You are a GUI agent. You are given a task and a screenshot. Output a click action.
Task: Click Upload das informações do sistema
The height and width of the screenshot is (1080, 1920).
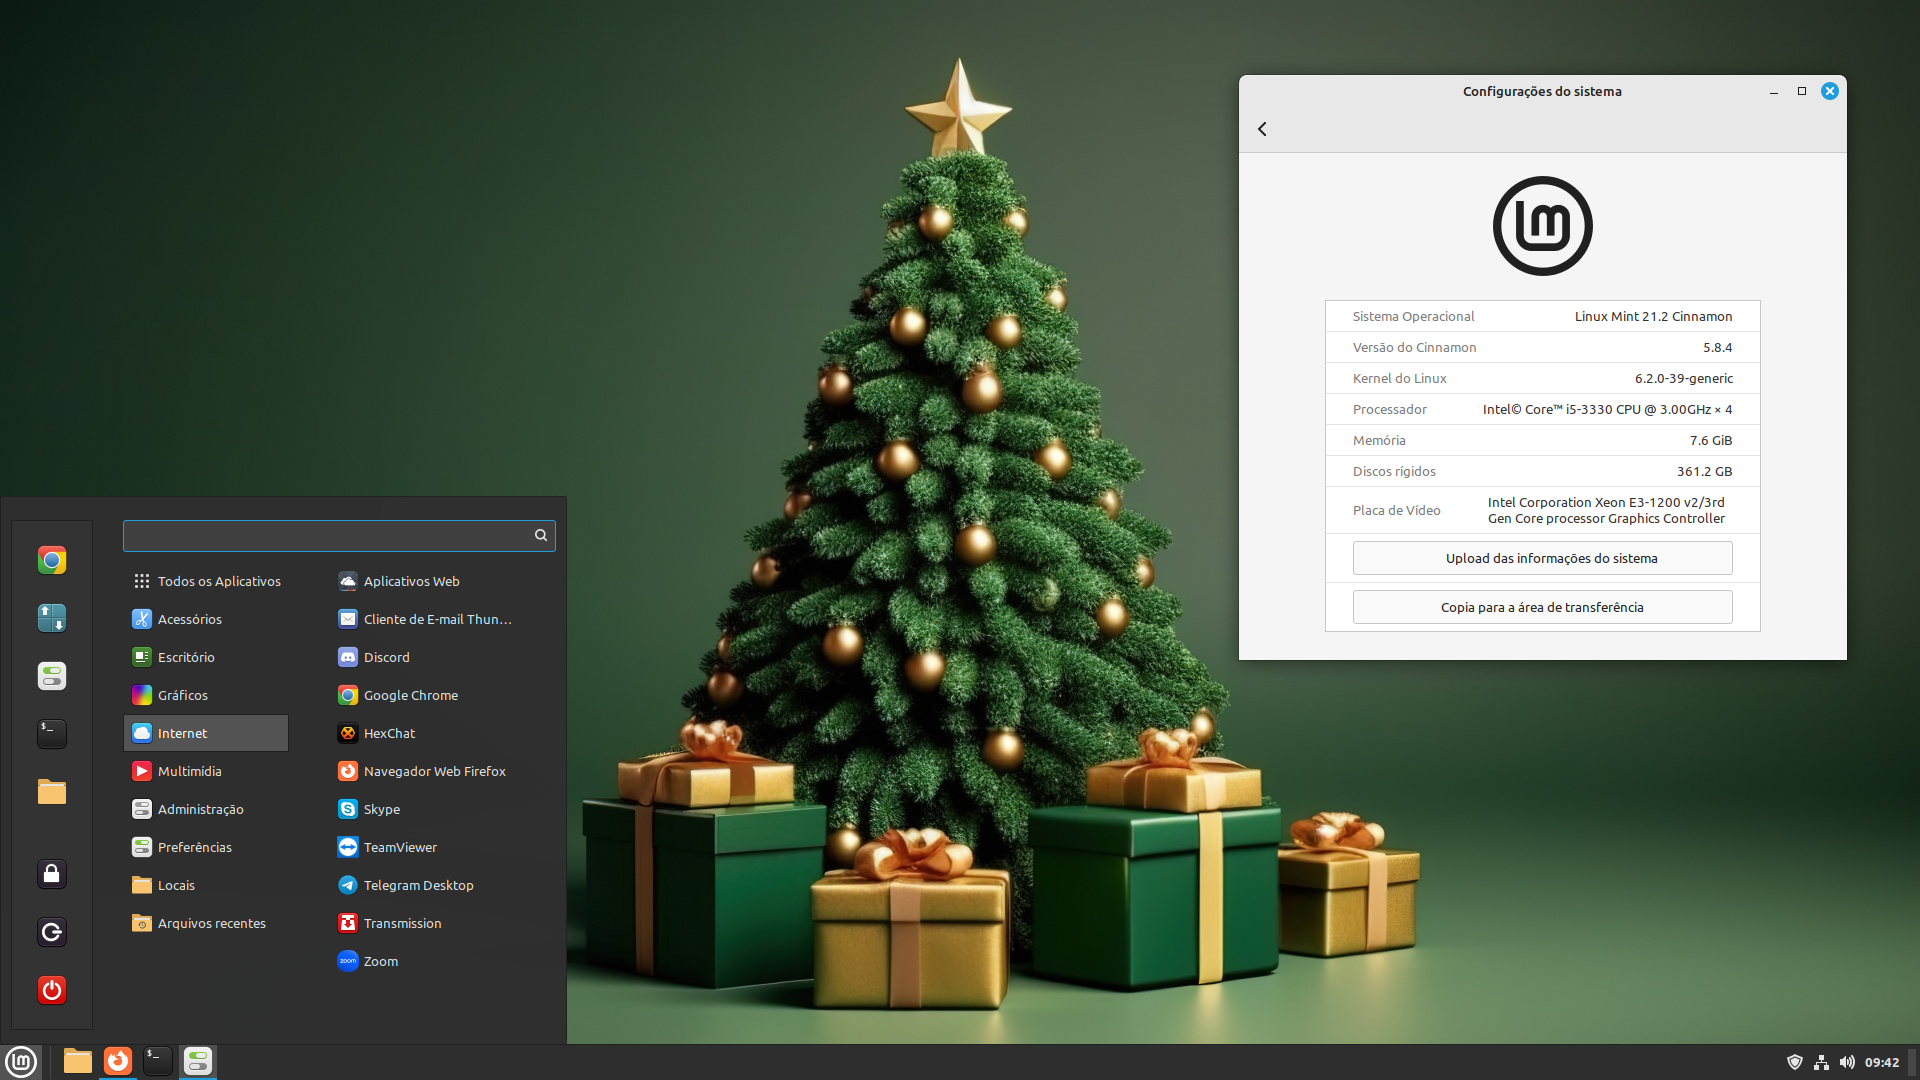coord(1542,558)
